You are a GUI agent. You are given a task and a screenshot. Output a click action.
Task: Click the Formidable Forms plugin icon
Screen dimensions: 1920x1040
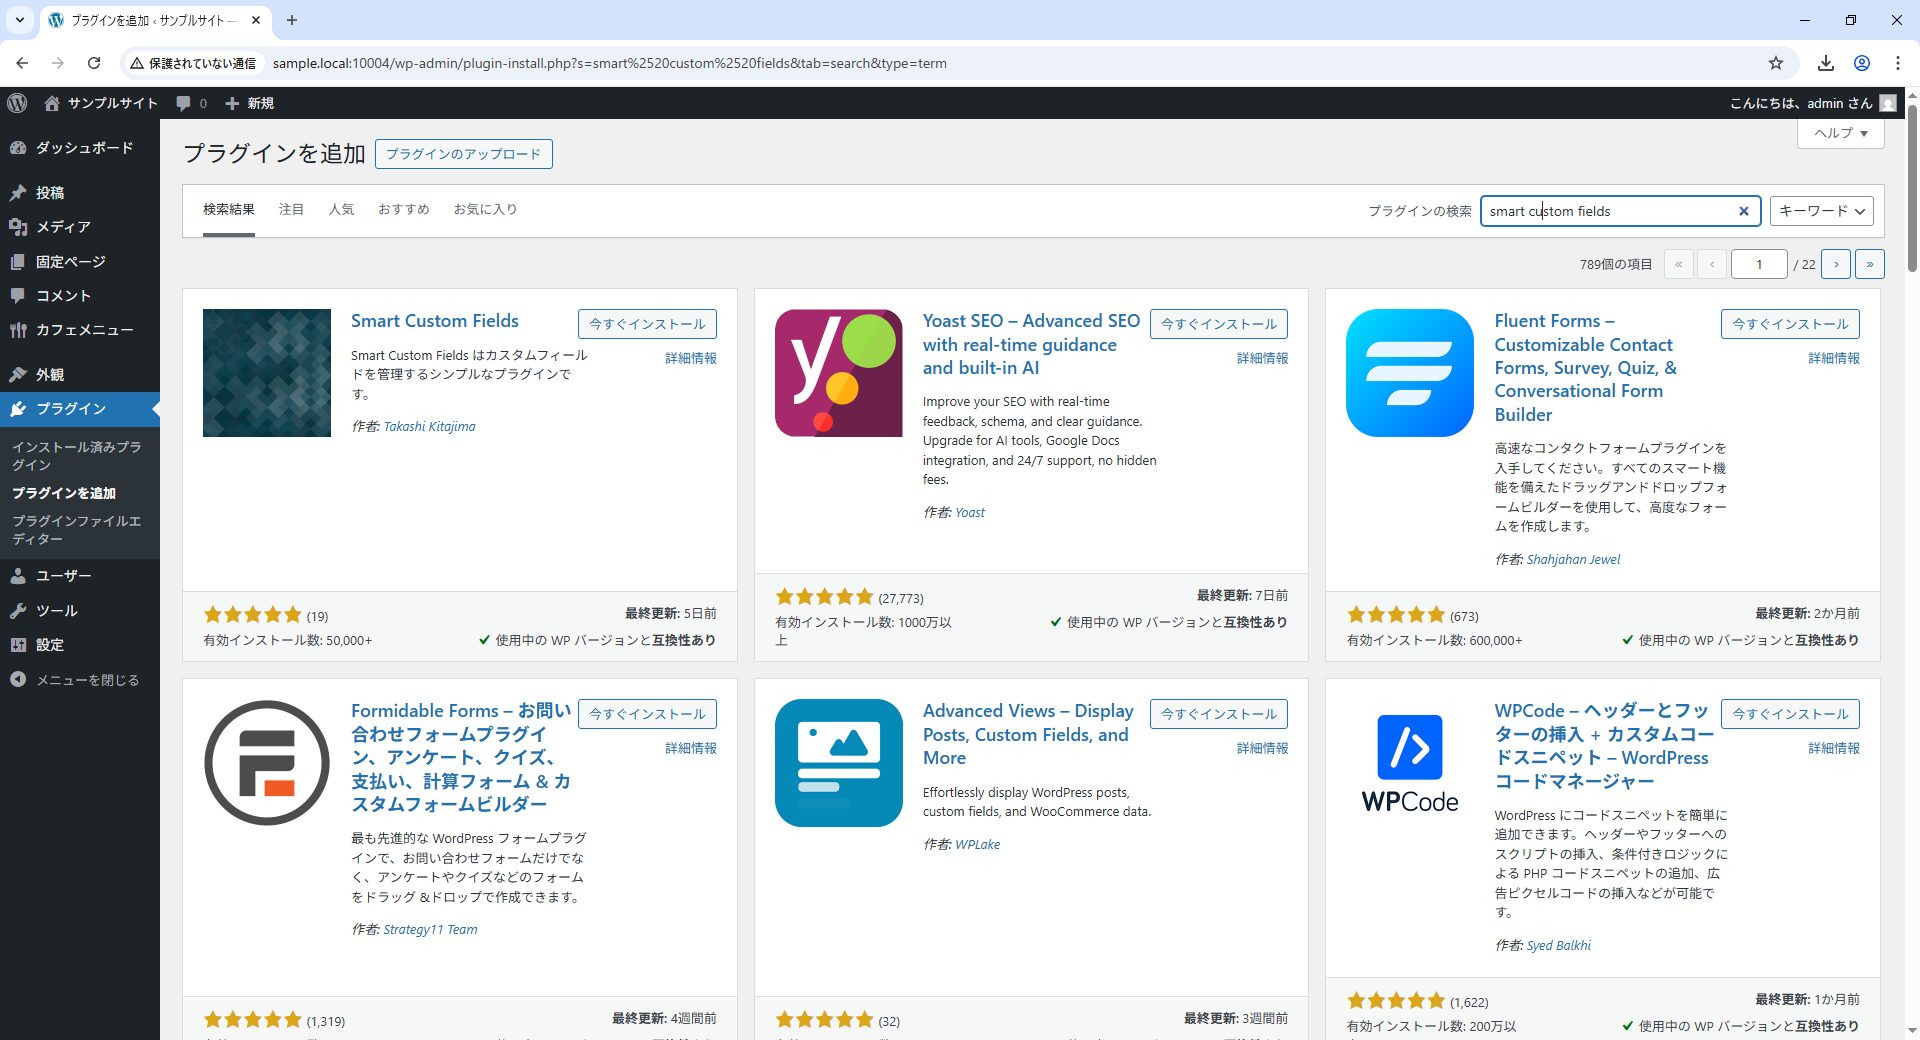[x=267, y=763]
